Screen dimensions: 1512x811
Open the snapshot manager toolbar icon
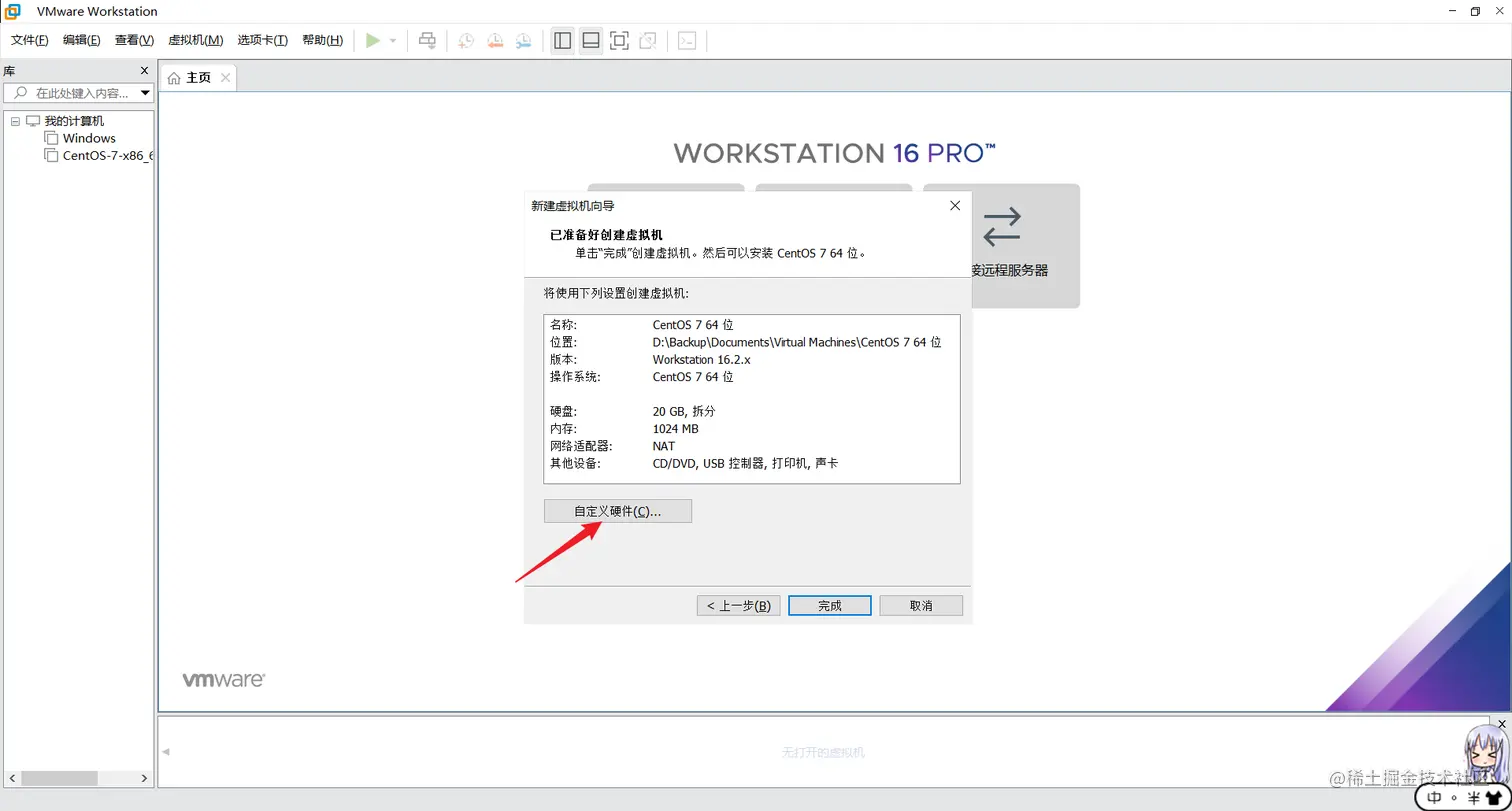[524, 40]
